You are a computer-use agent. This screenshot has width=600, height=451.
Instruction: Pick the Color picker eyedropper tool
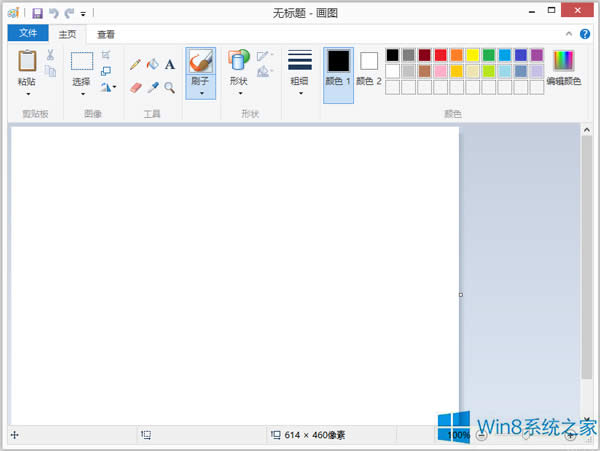tap(152, 88)
